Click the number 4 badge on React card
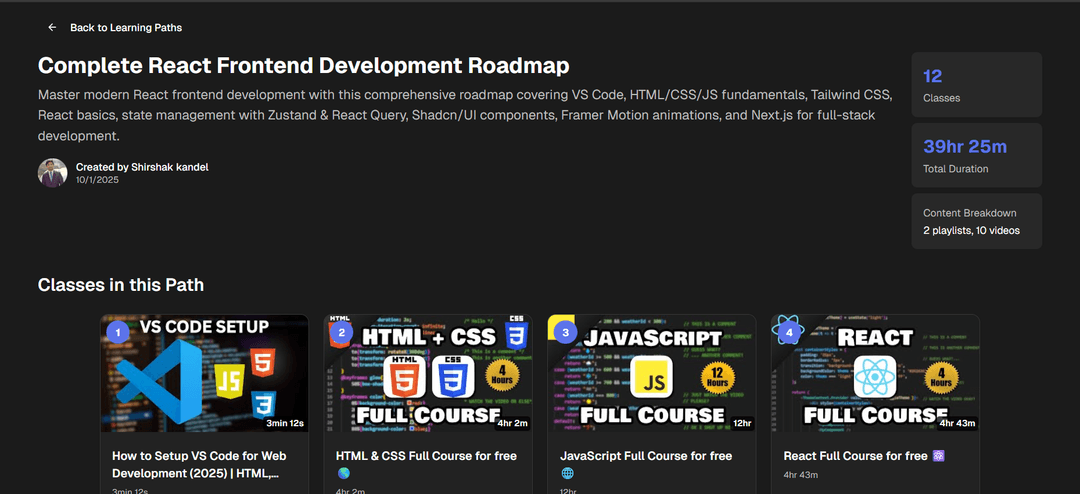 click(x=789, y=332)
